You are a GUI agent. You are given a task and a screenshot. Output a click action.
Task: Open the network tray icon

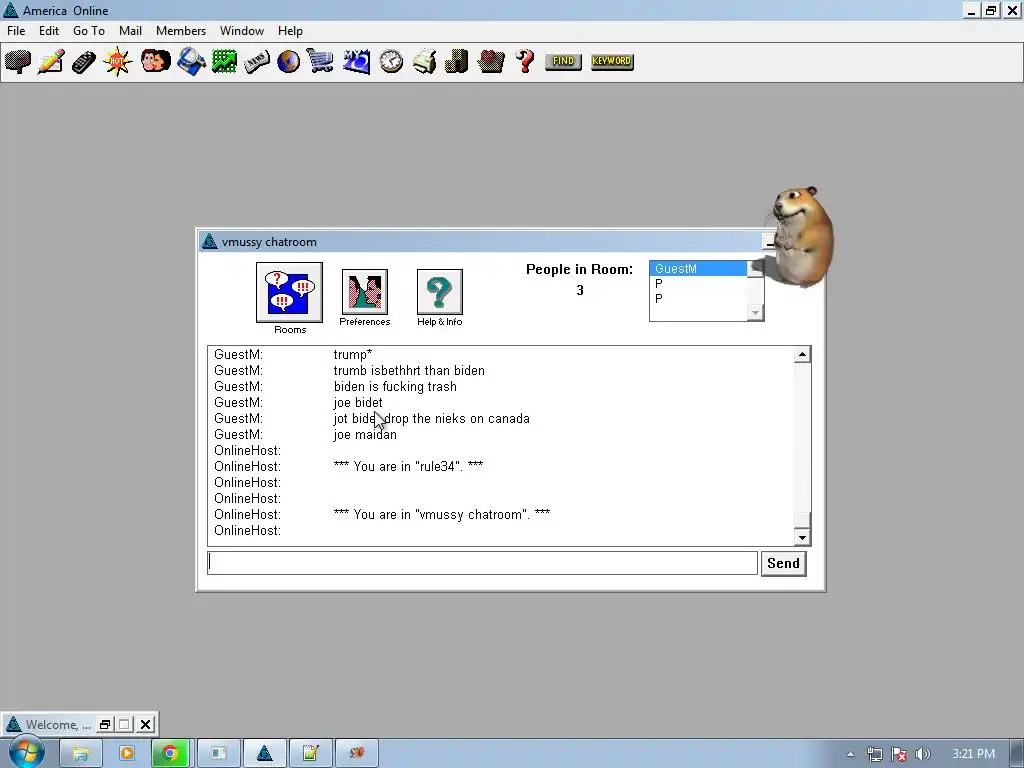pos(874,754)
